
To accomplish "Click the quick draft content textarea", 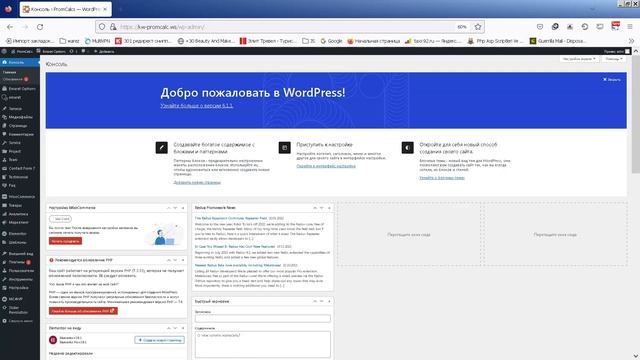I will (262, 344).
